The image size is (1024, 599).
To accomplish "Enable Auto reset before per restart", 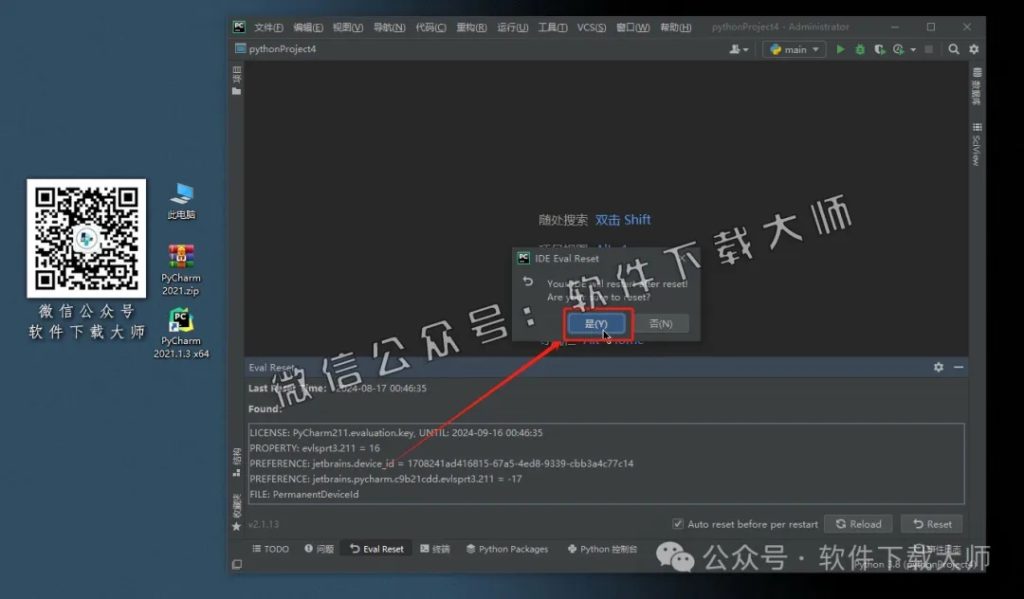I will point(679,523).
